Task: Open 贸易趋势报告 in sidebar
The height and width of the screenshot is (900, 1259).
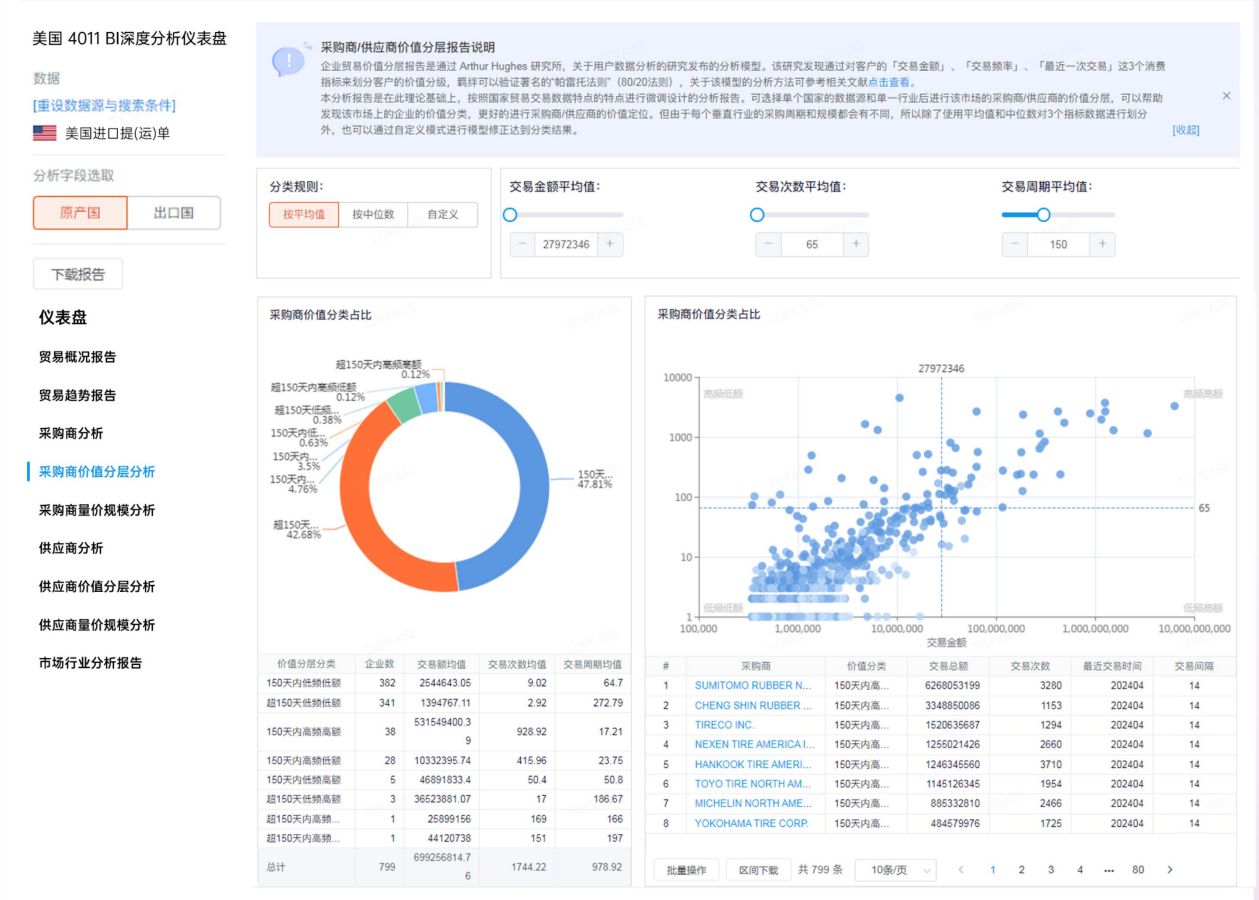Action: tap(77, 395)
